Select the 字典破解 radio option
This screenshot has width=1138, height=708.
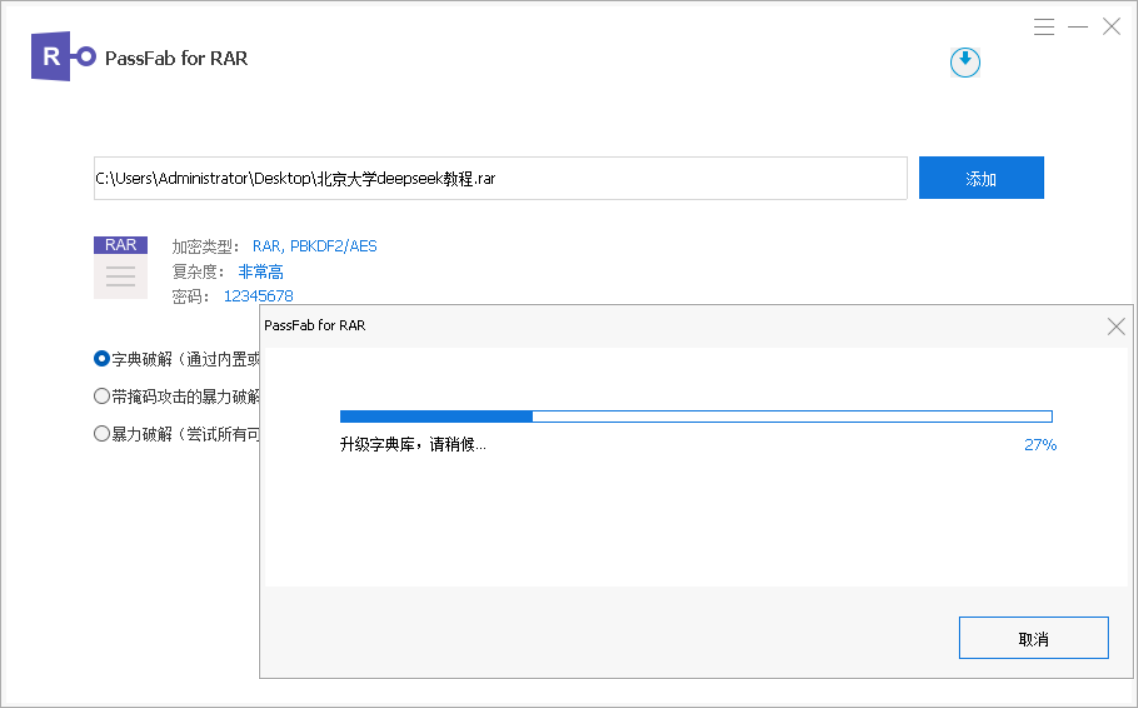pos(102,358)
